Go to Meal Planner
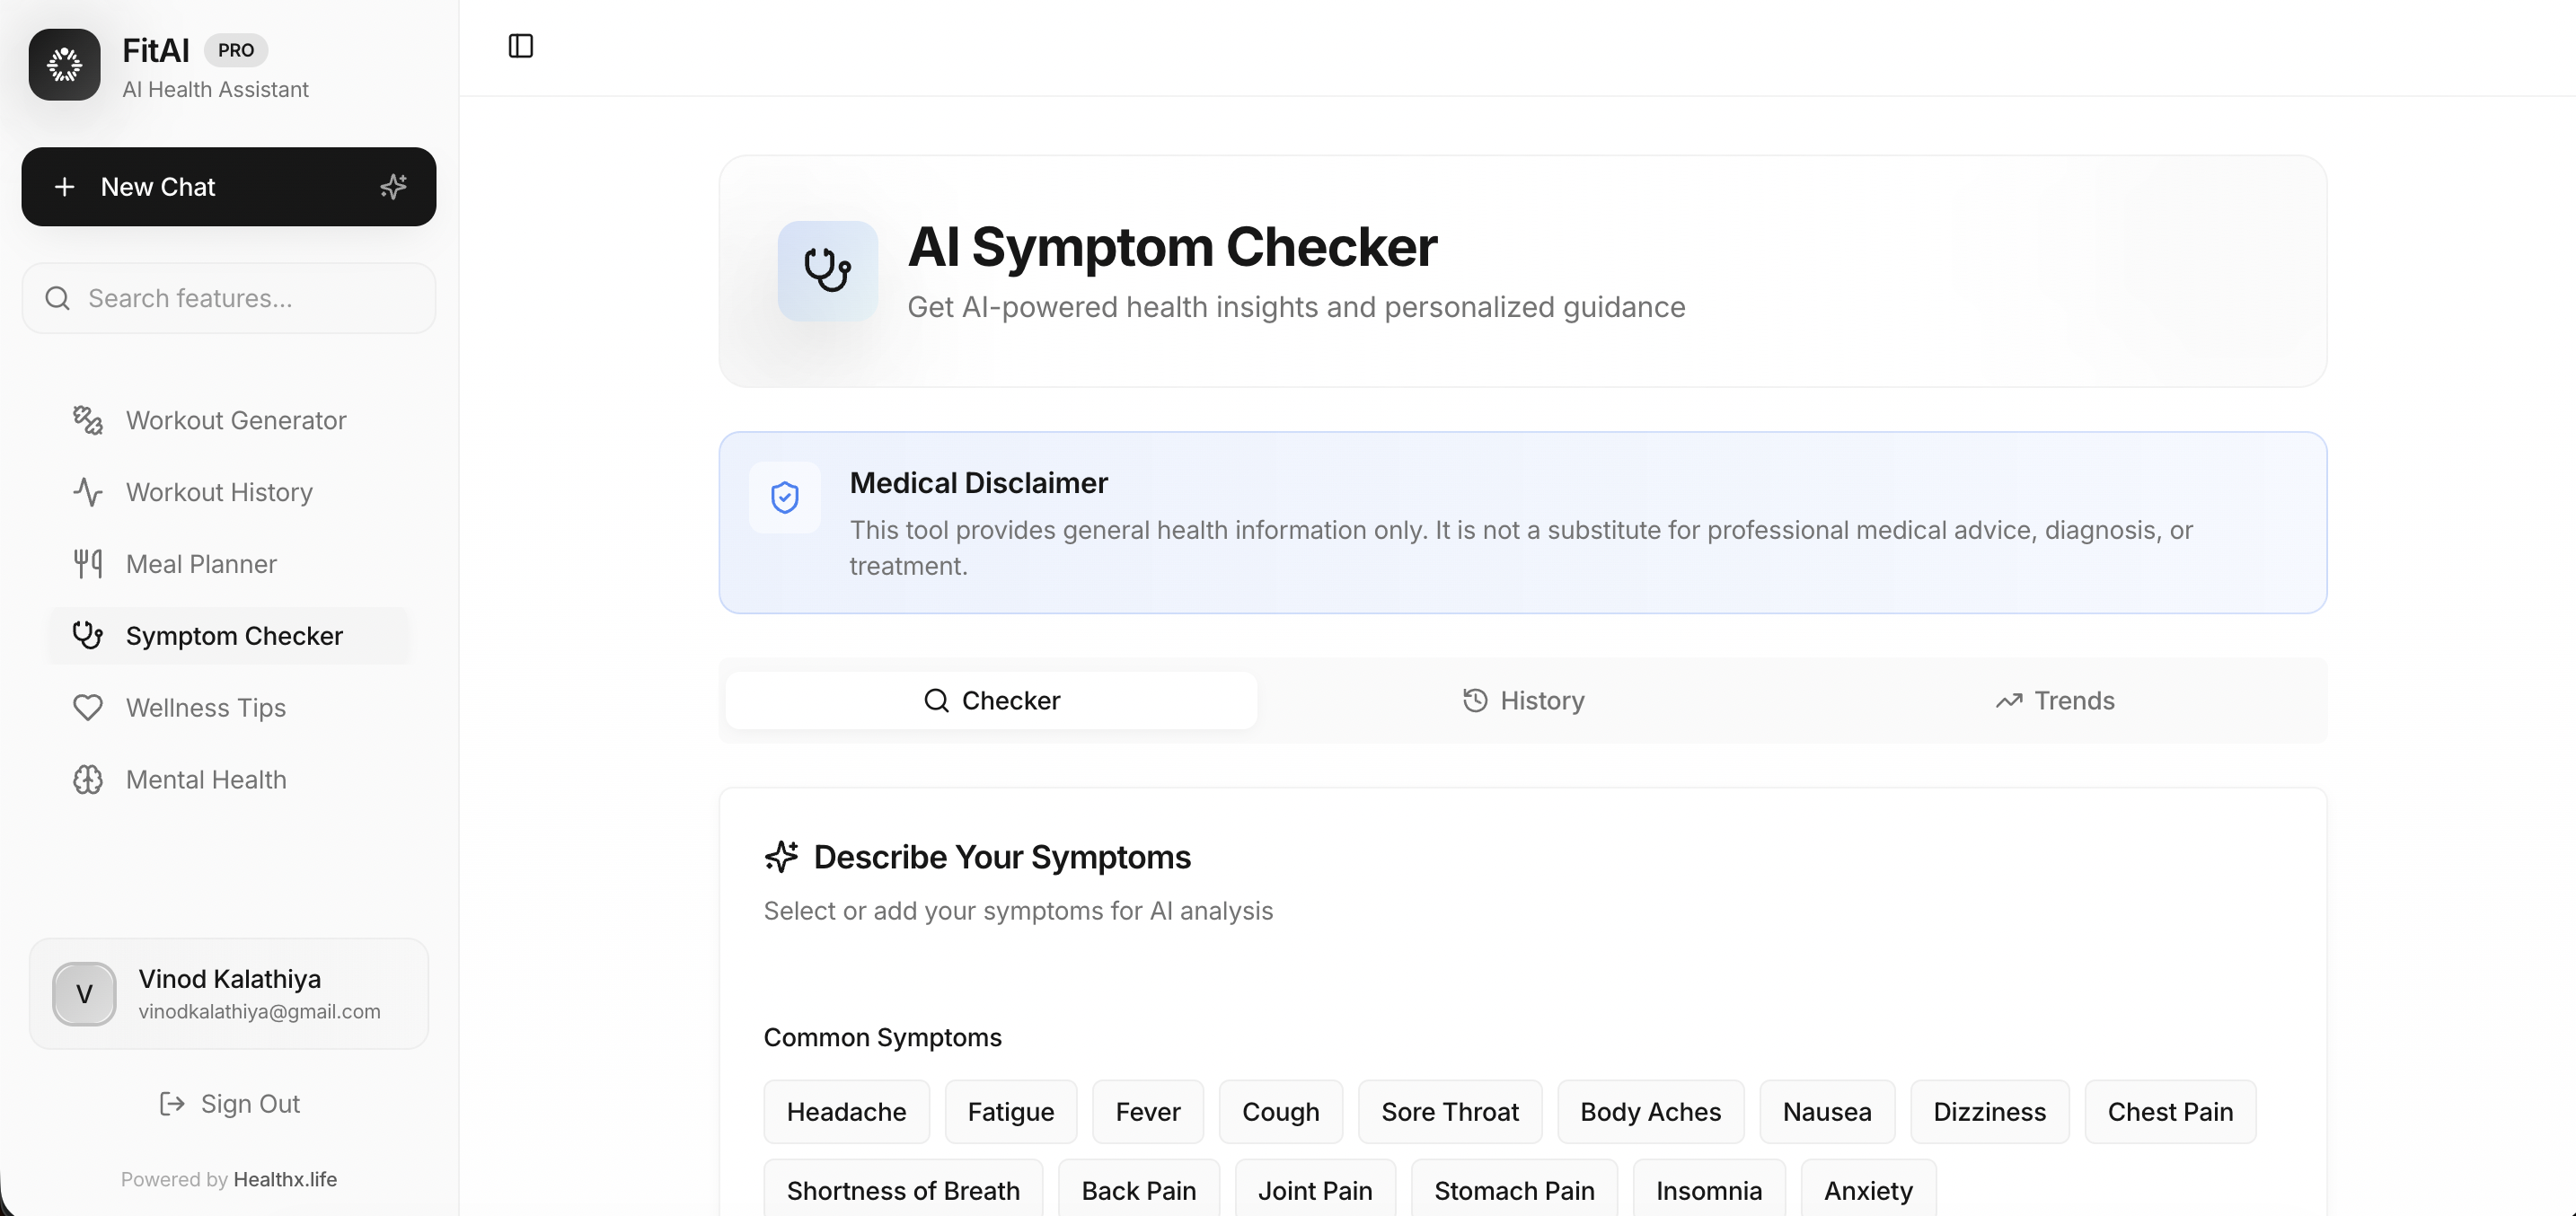This screenshot has height=1216, width=2576. [201, 564]
